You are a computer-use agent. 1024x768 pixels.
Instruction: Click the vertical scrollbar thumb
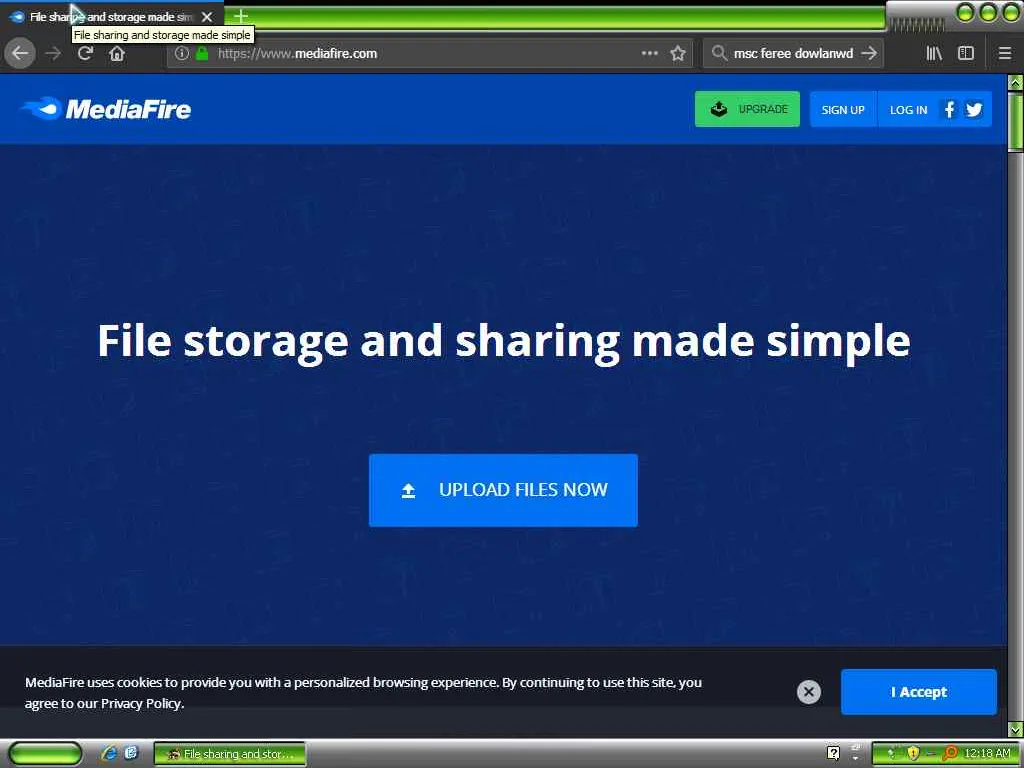pyautogui.click(x=1015, y=123)
